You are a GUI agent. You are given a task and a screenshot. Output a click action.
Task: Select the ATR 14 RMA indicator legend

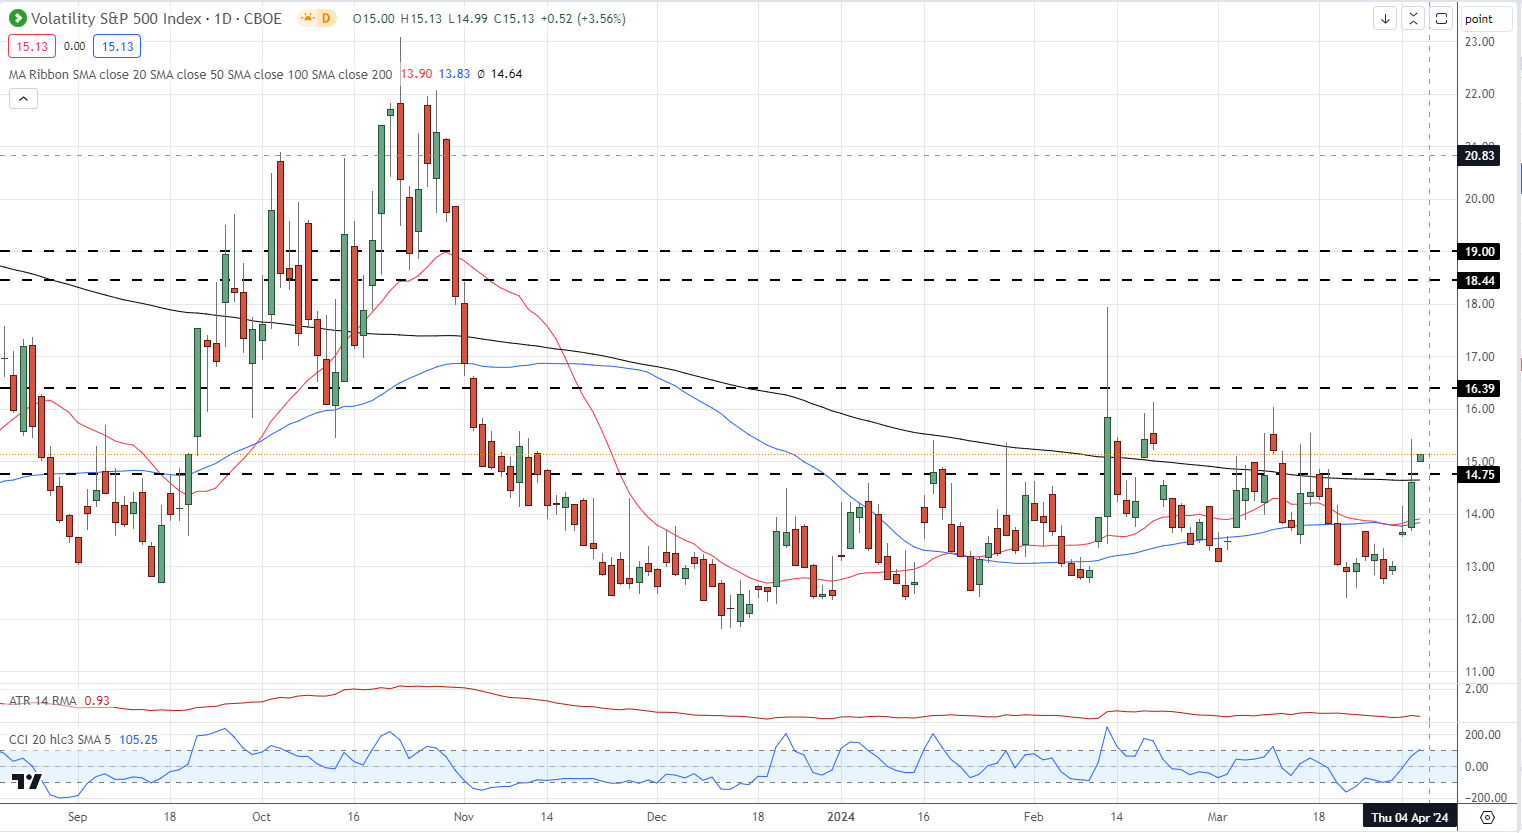point(43,701)
